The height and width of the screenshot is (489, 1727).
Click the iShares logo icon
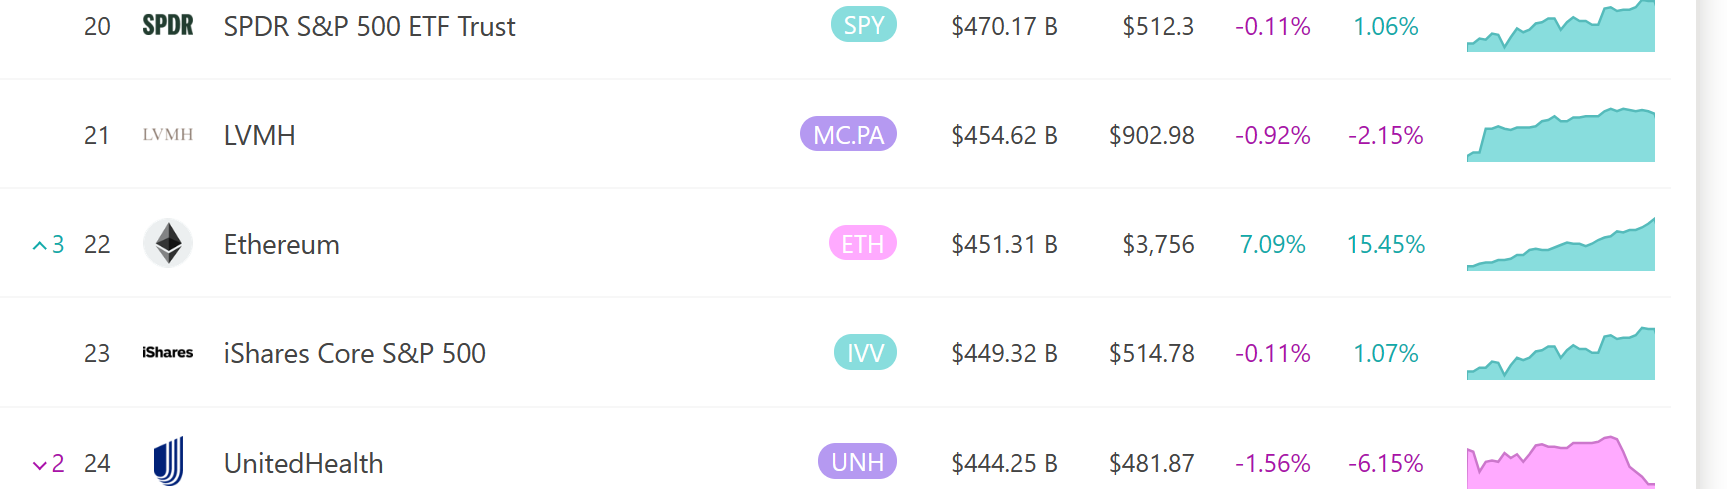pos(167,353)
